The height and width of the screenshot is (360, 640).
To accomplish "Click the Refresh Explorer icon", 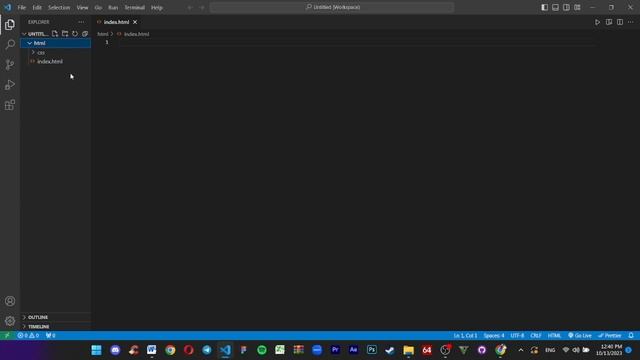I will point(75,34).
